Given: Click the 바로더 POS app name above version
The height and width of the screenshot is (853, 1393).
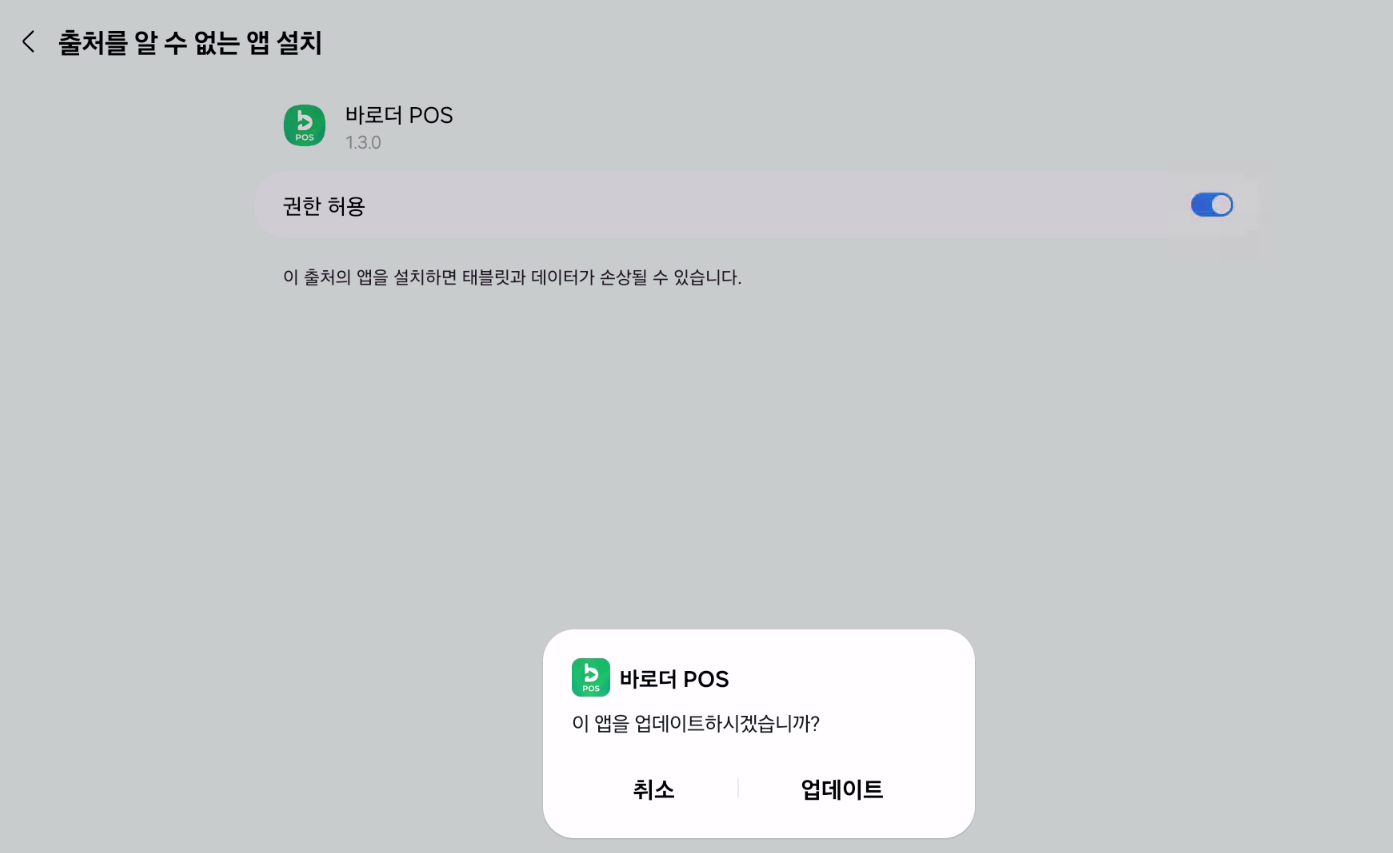Looking at the screenshot, I should pyautogui.click(x=399, y=115).
